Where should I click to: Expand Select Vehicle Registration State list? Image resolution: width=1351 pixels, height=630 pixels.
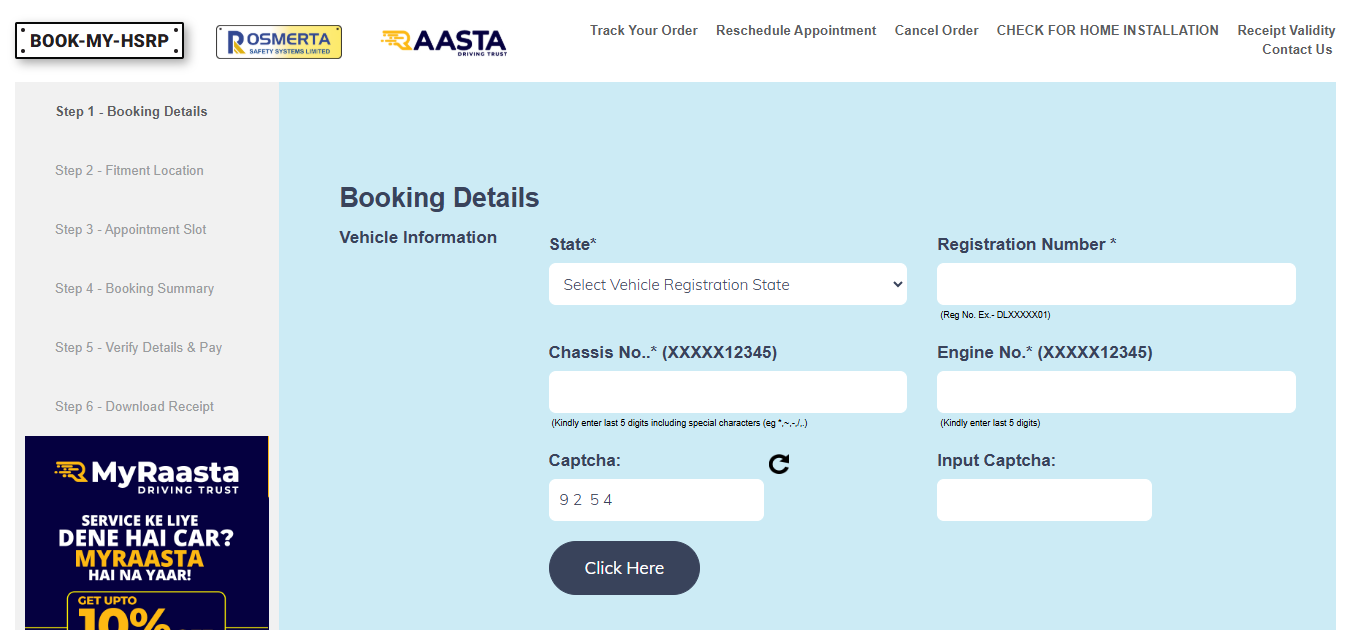727,284
